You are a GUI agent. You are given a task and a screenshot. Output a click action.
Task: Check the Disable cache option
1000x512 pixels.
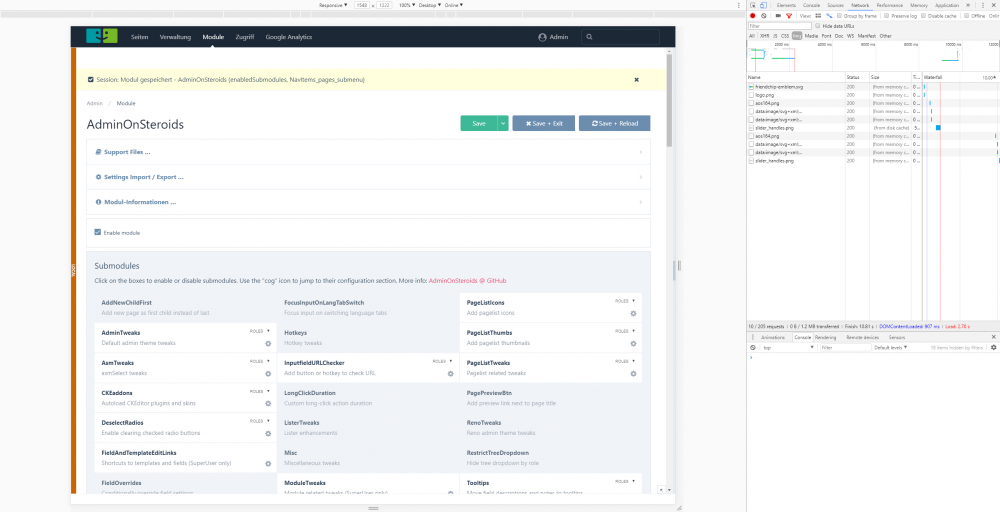coord(925,16)
